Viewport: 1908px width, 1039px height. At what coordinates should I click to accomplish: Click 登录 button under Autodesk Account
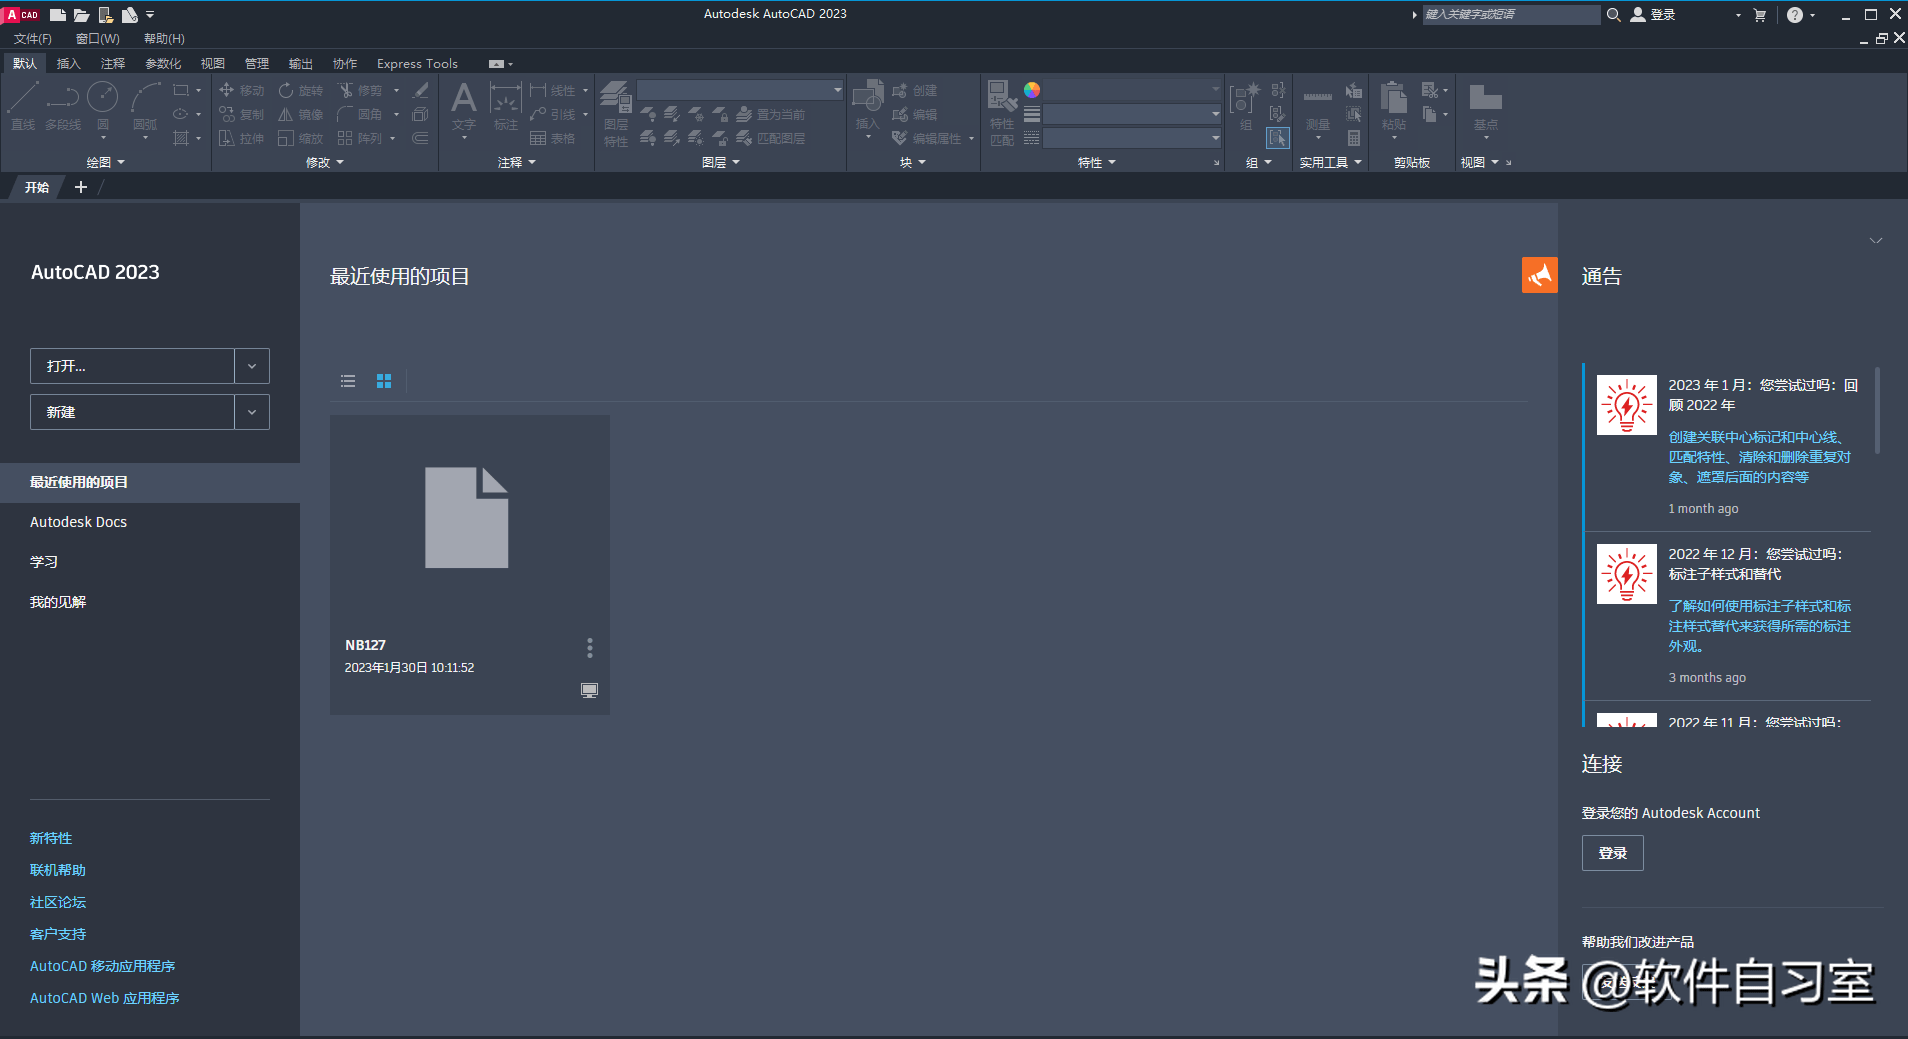(1612, 853)
